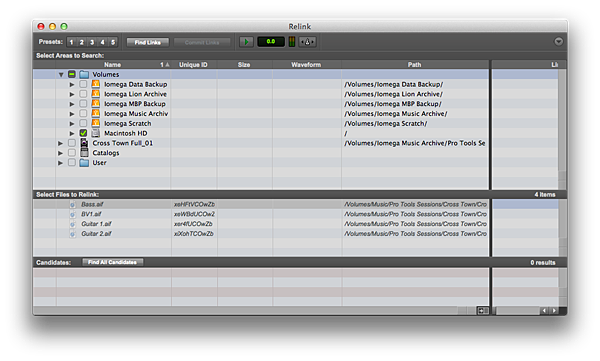Select view preset 3
This screenshot has height=361, width=600.
[92, 42]
